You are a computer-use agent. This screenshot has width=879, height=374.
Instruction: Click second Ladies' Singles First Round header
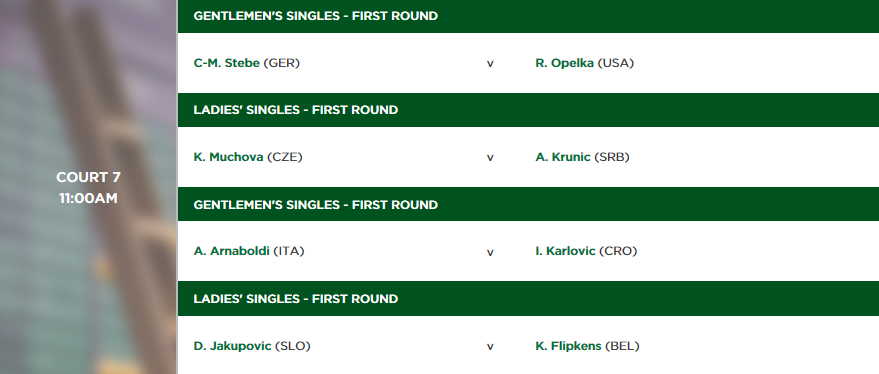[x=528, y=299]
